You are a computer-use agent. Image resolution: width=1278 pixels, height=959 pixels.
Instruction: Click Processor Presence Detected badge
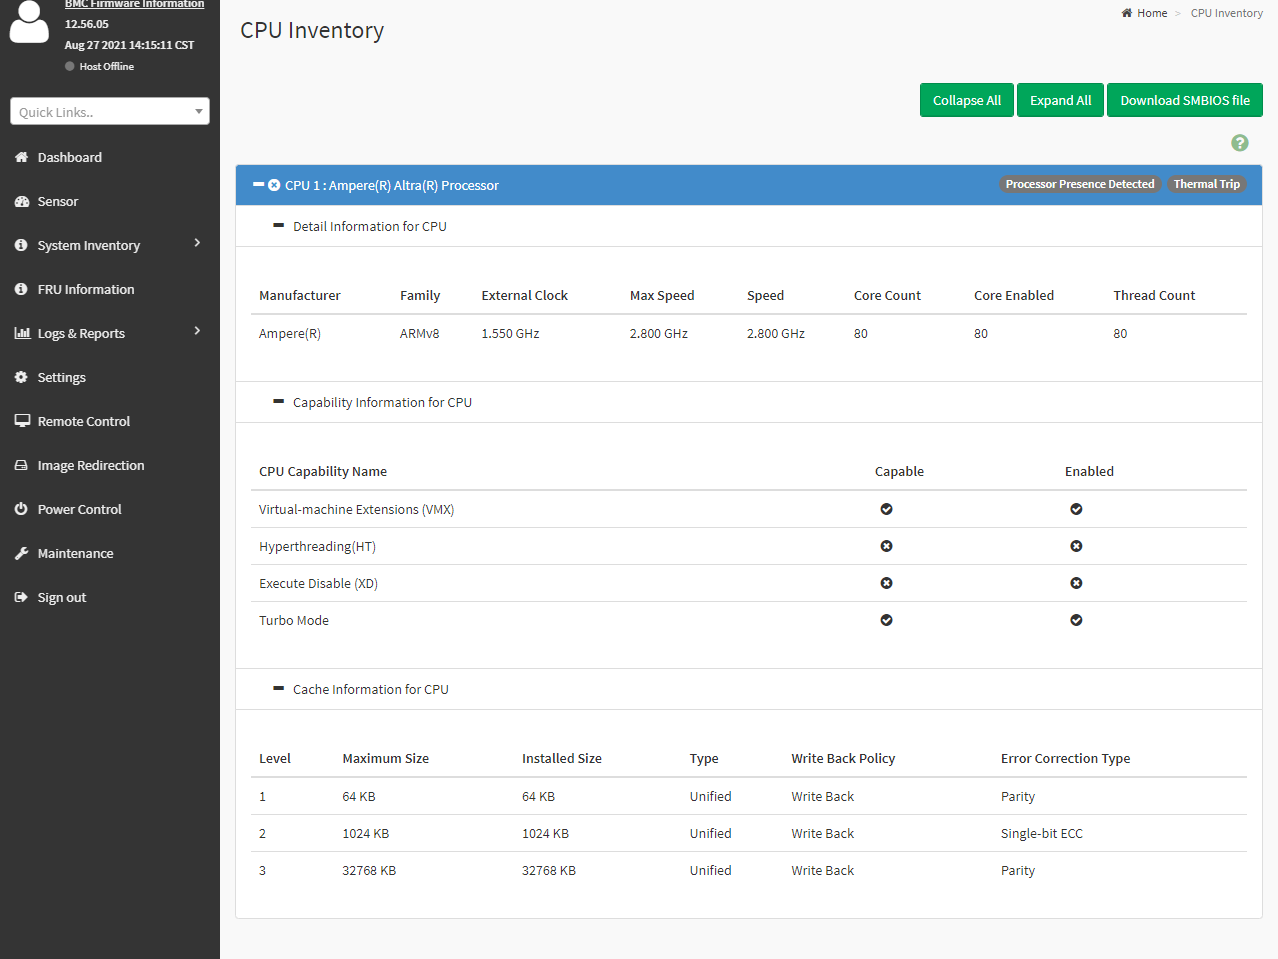pyautogui.click(x=1080, y=184)
